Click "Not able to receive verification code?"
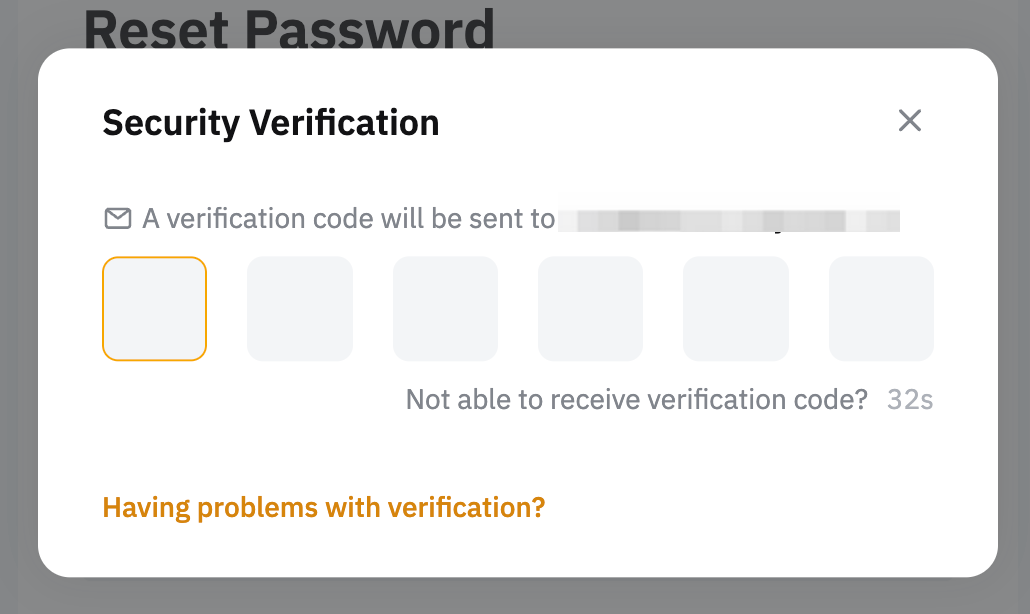The image size is (1030, 614). tap(636, 400)
